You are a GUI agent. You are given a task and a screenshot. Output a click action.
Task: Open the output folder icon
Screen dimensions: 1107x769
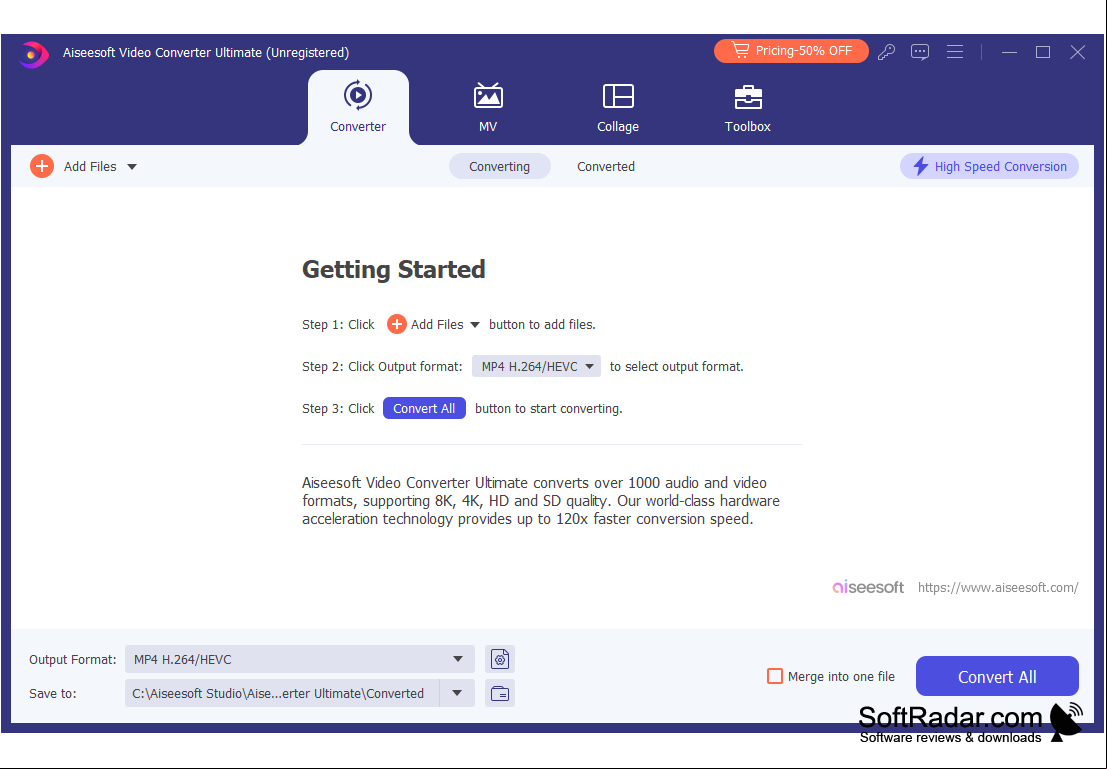coord(500,693)
